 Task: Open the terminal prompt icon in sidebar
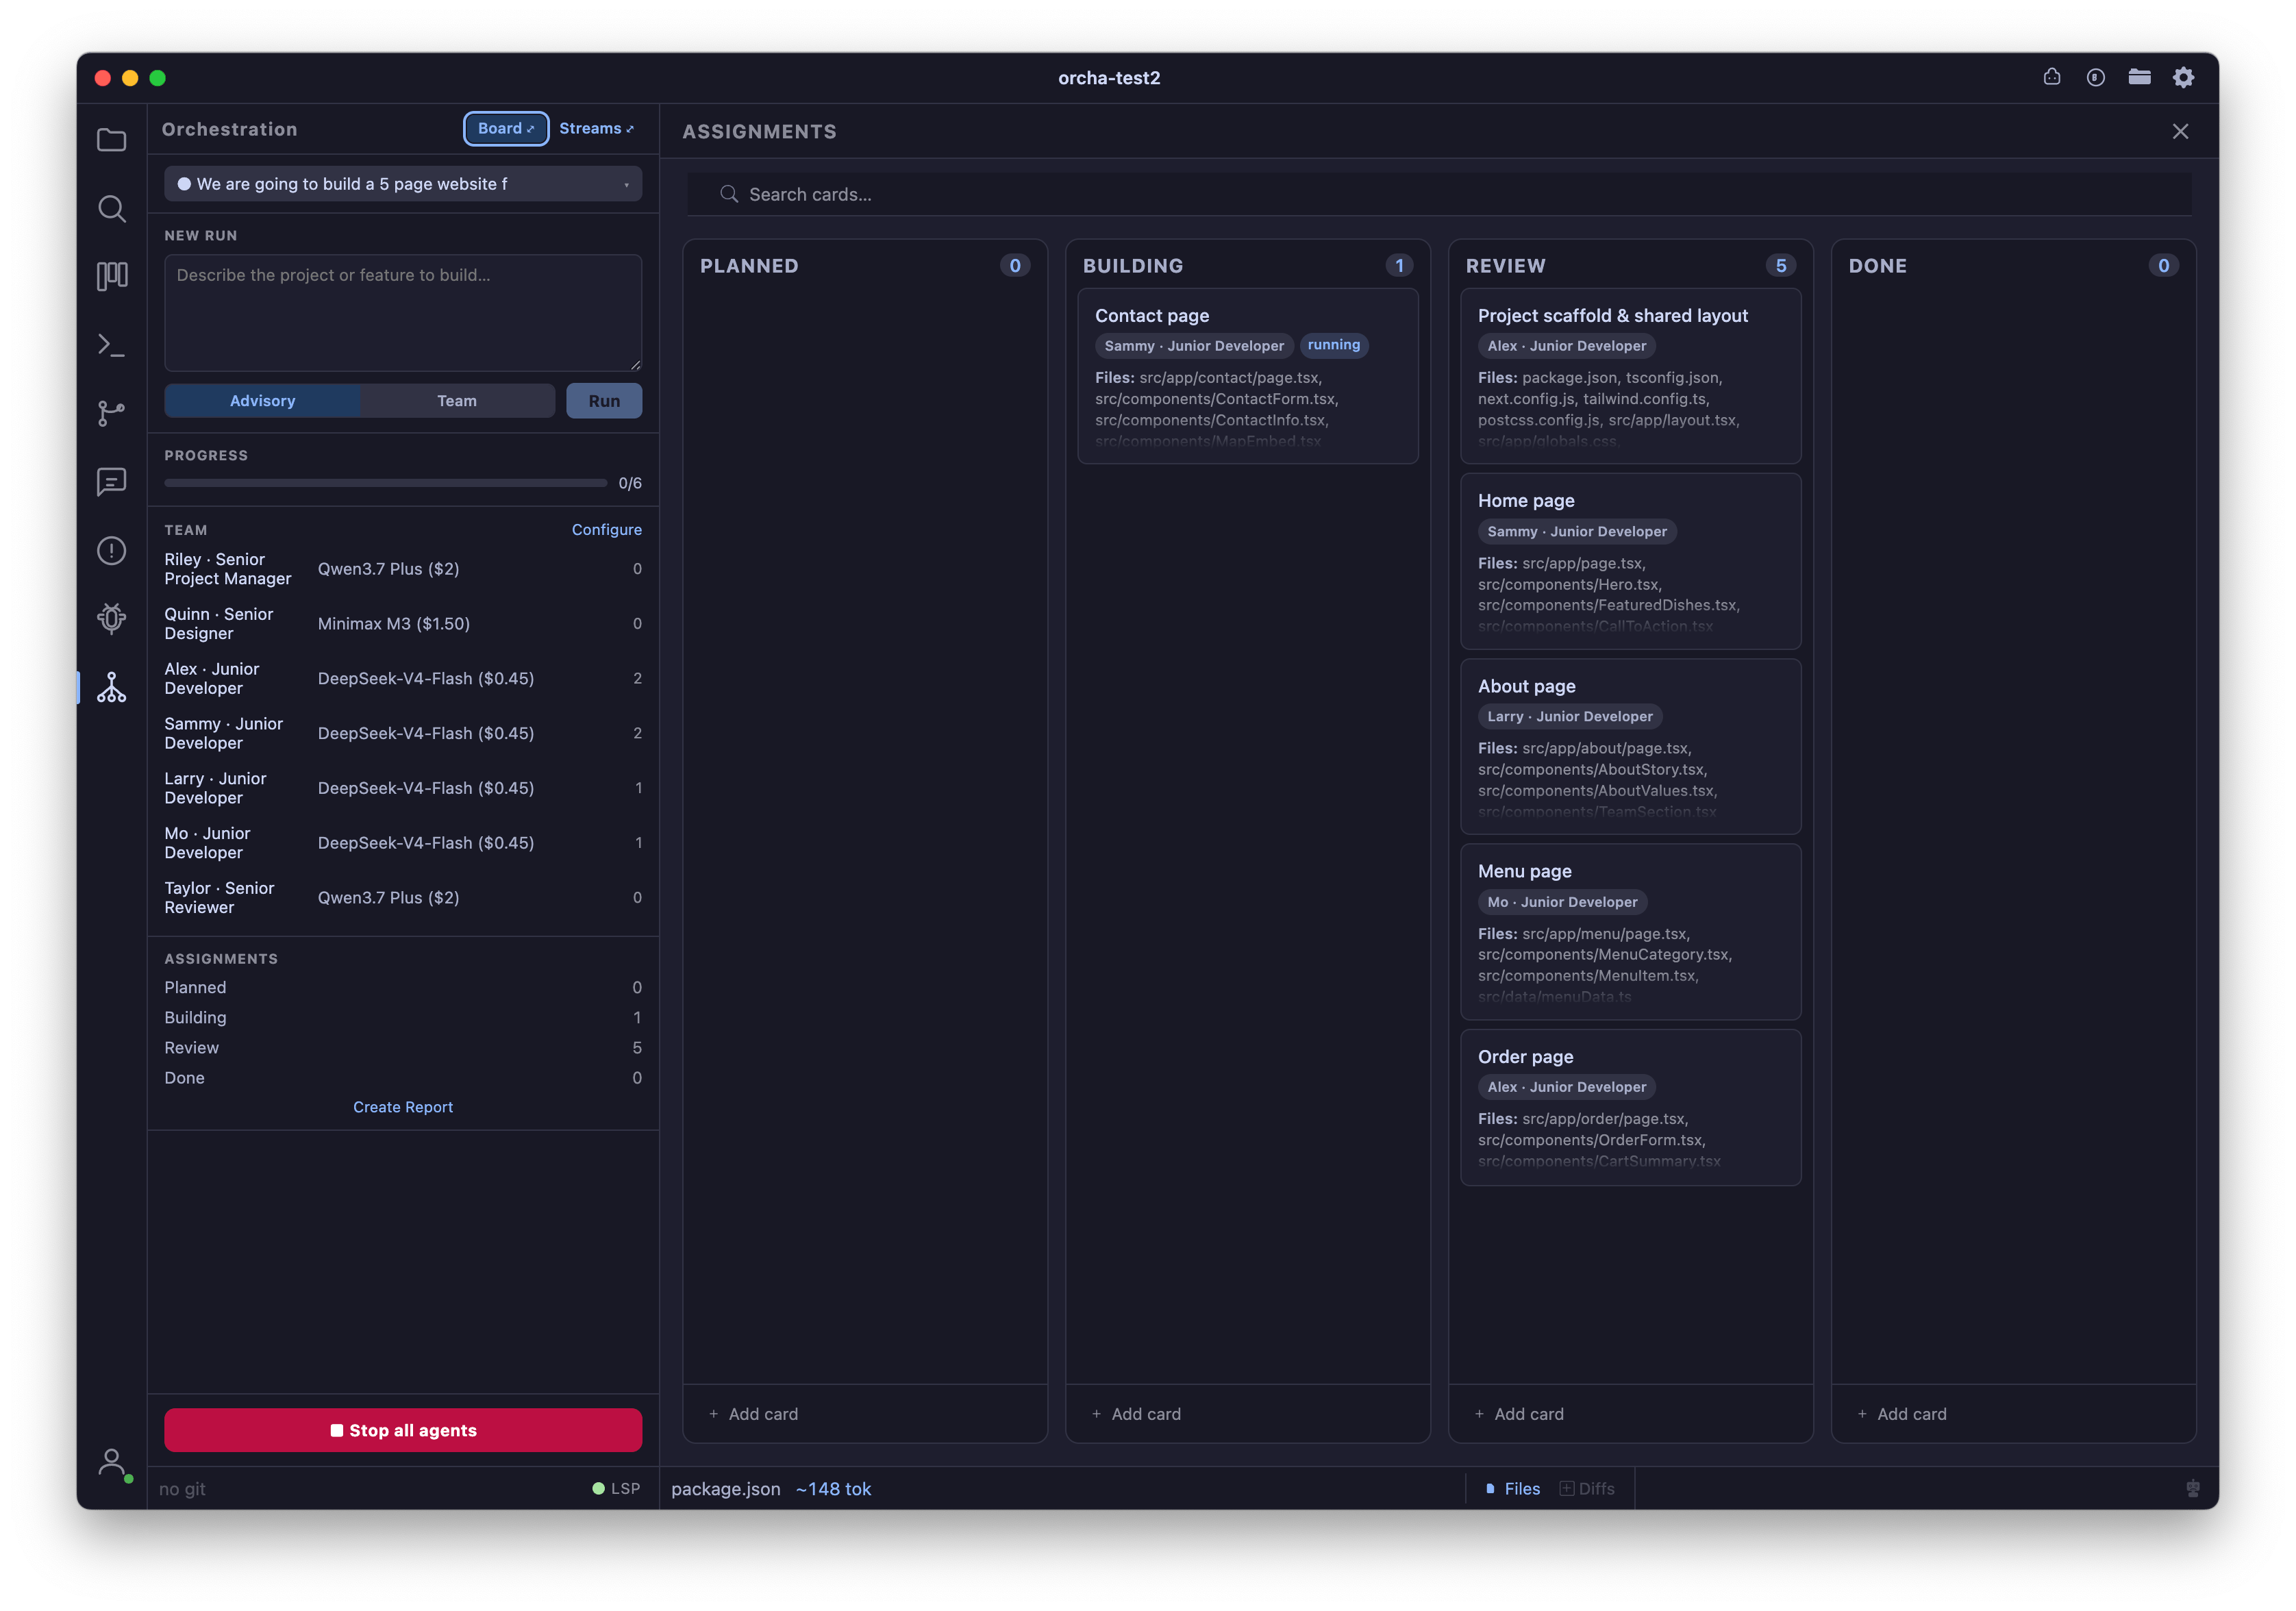click(111, 345)
